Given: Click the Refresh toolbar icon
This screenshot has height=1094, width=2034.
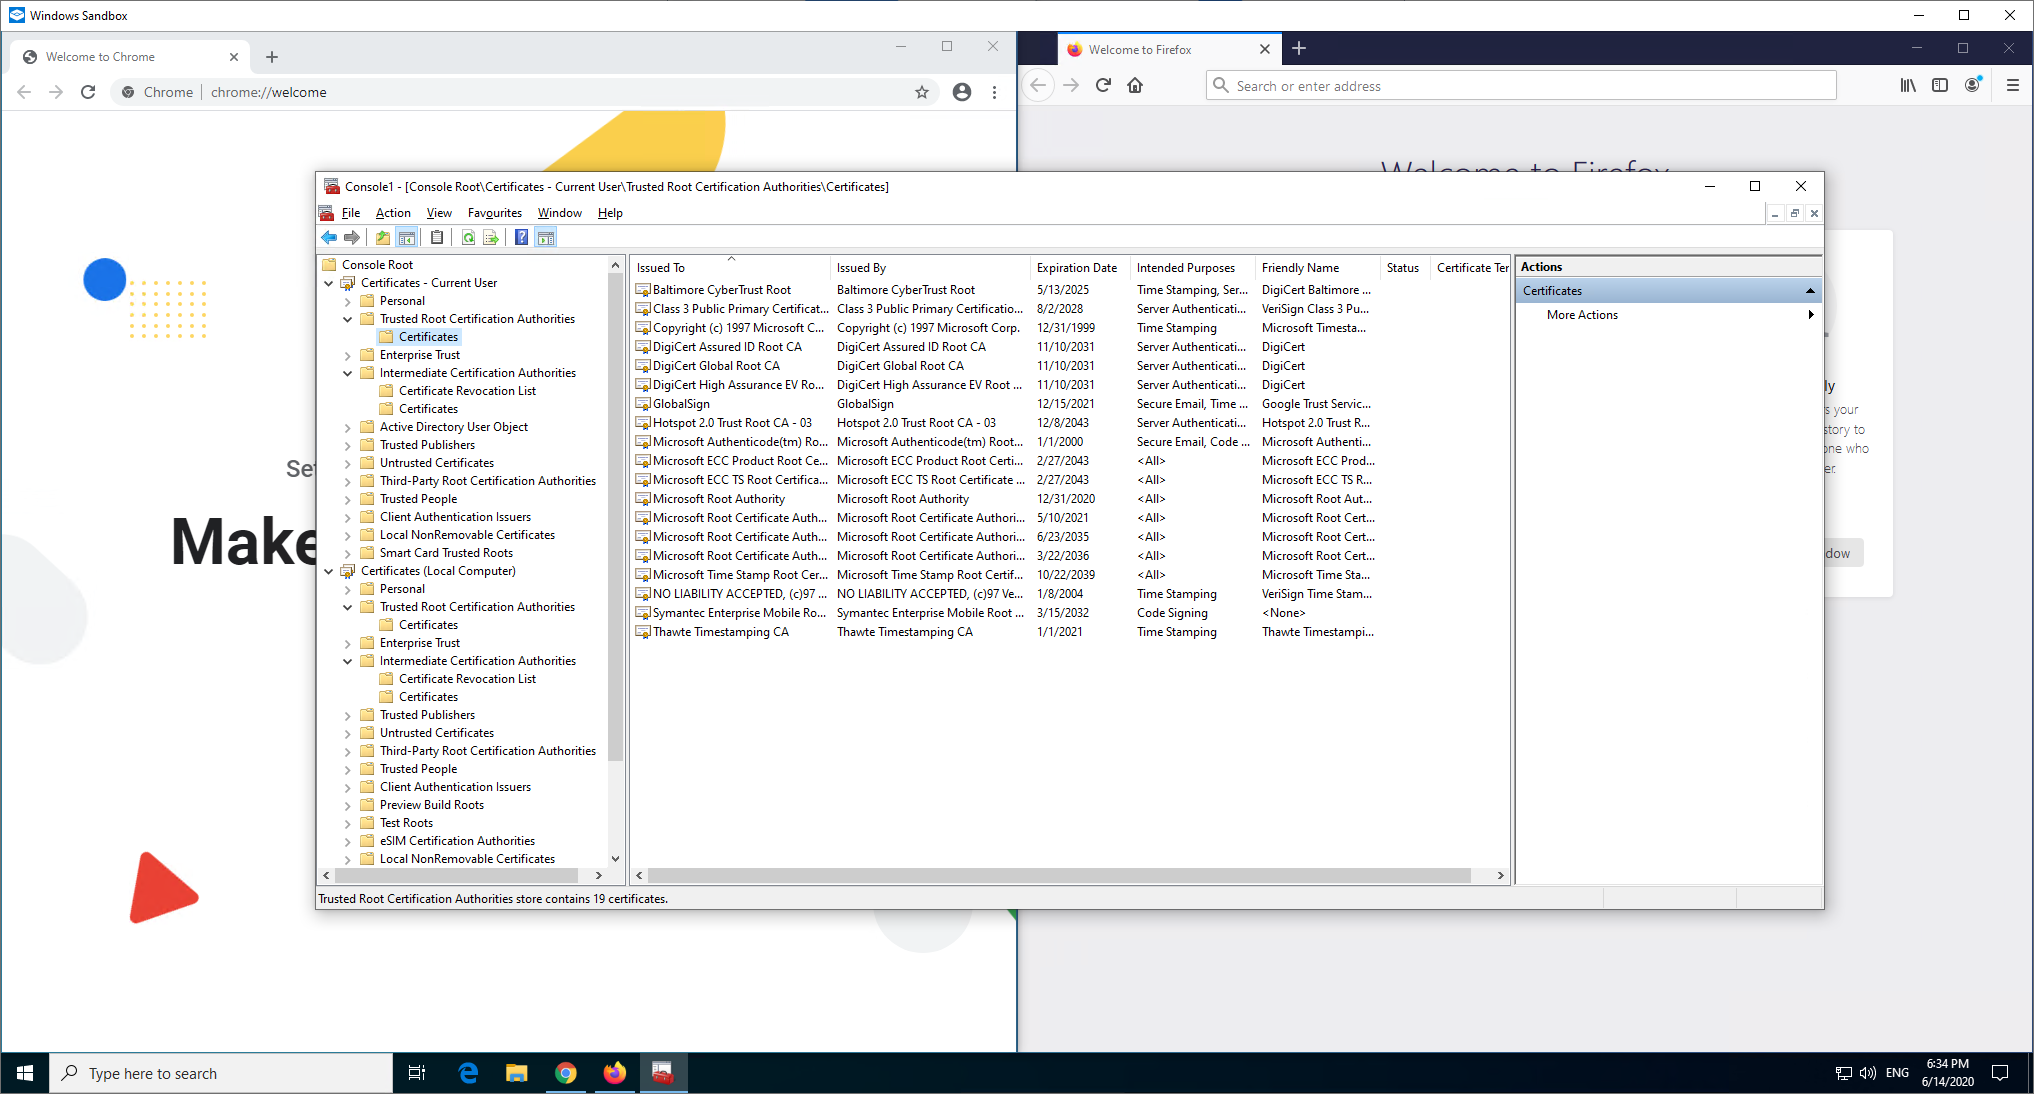Looking at the screenshot, I should (468, 238).
